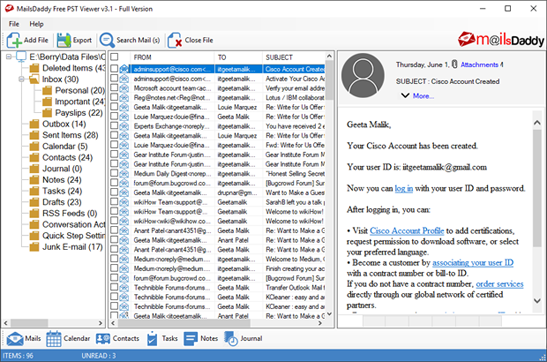Open the Cisco Account Profile link

[407, 231]
